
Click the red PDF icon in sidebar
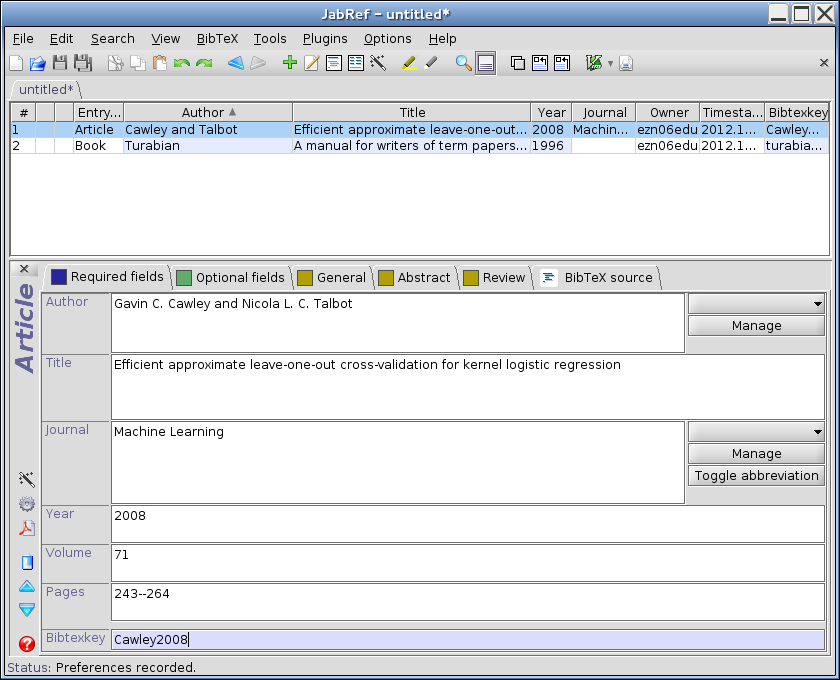27,528
